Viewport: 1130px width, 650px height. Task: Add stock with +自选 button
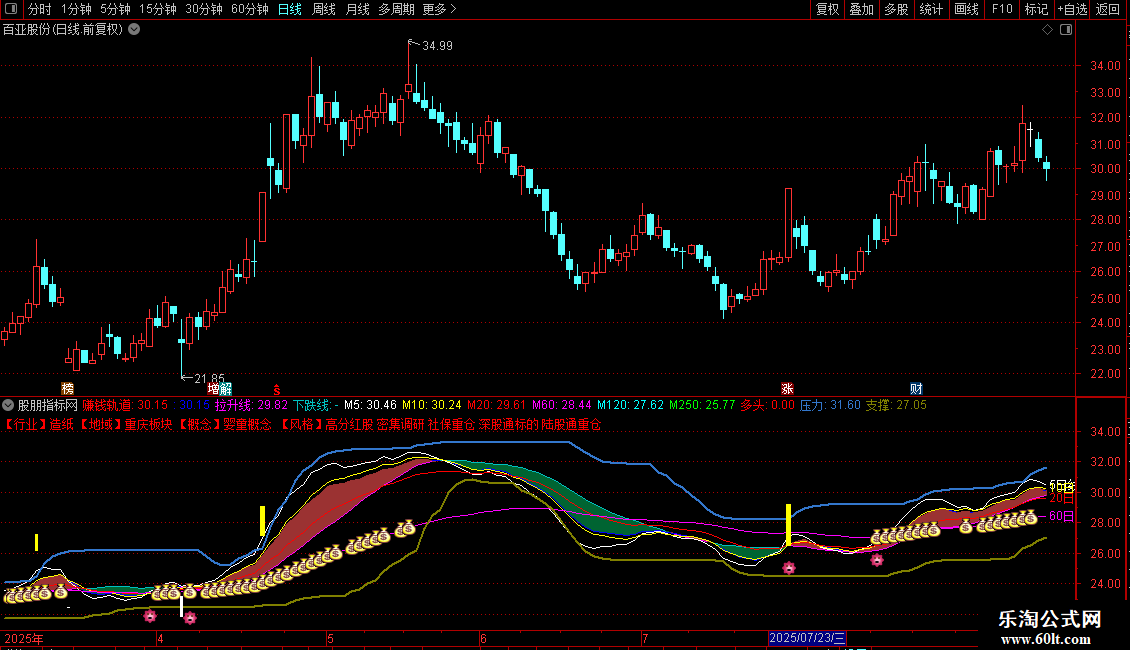1072,9
